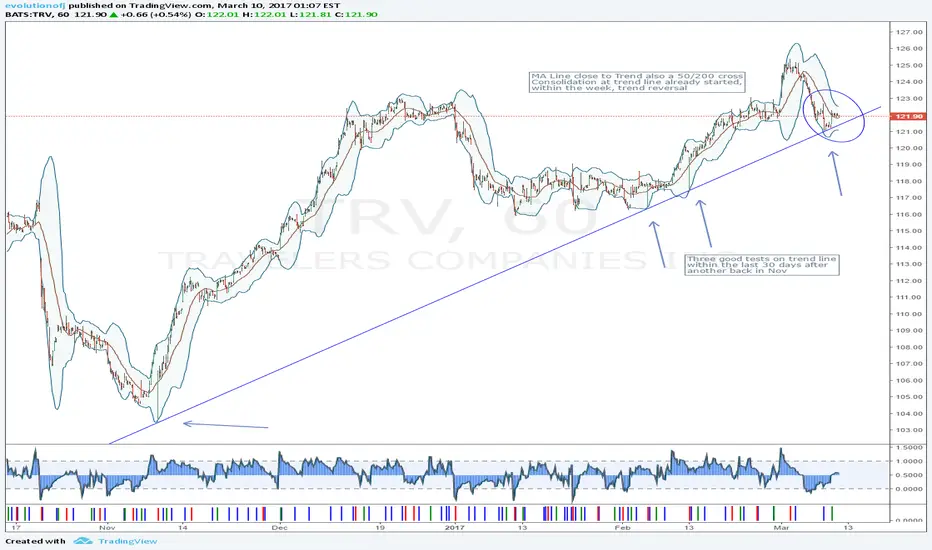
Task: Click the 123.00 price axis label
Action: point(909,99)
